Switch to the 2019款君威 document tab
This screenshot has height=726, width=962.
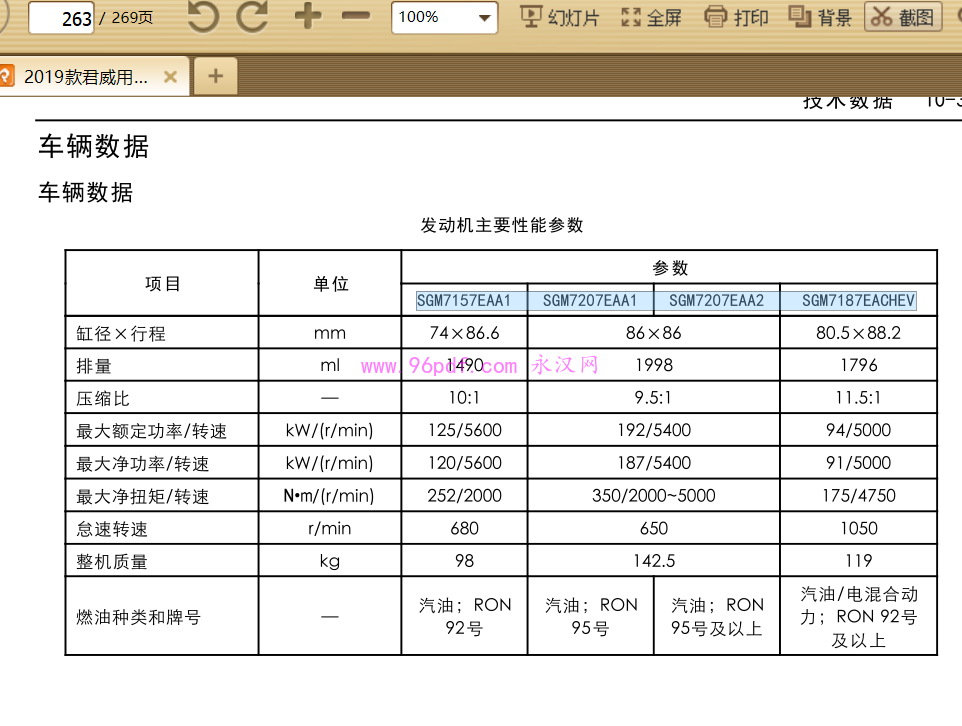tap(86, 77)
